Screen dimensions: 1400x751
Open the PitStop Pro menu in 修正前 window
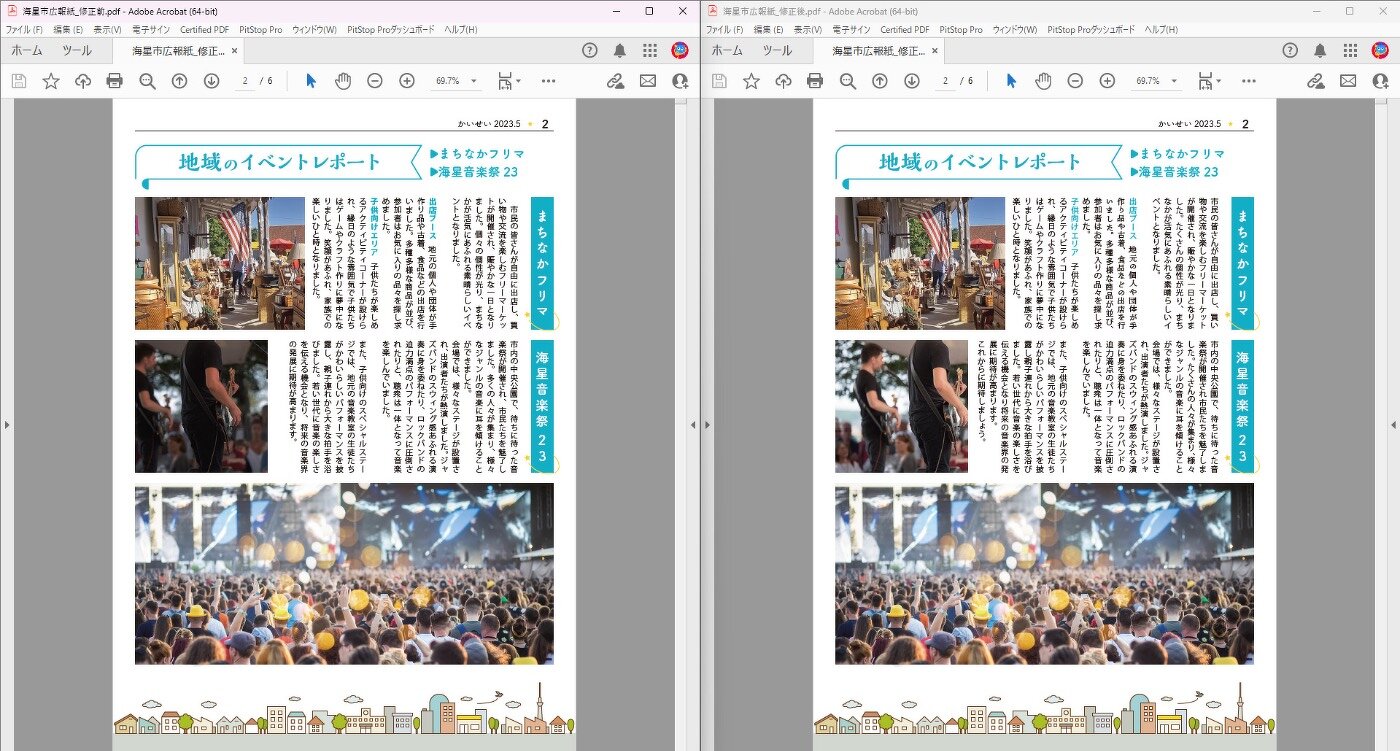click(x=261, y=30)
